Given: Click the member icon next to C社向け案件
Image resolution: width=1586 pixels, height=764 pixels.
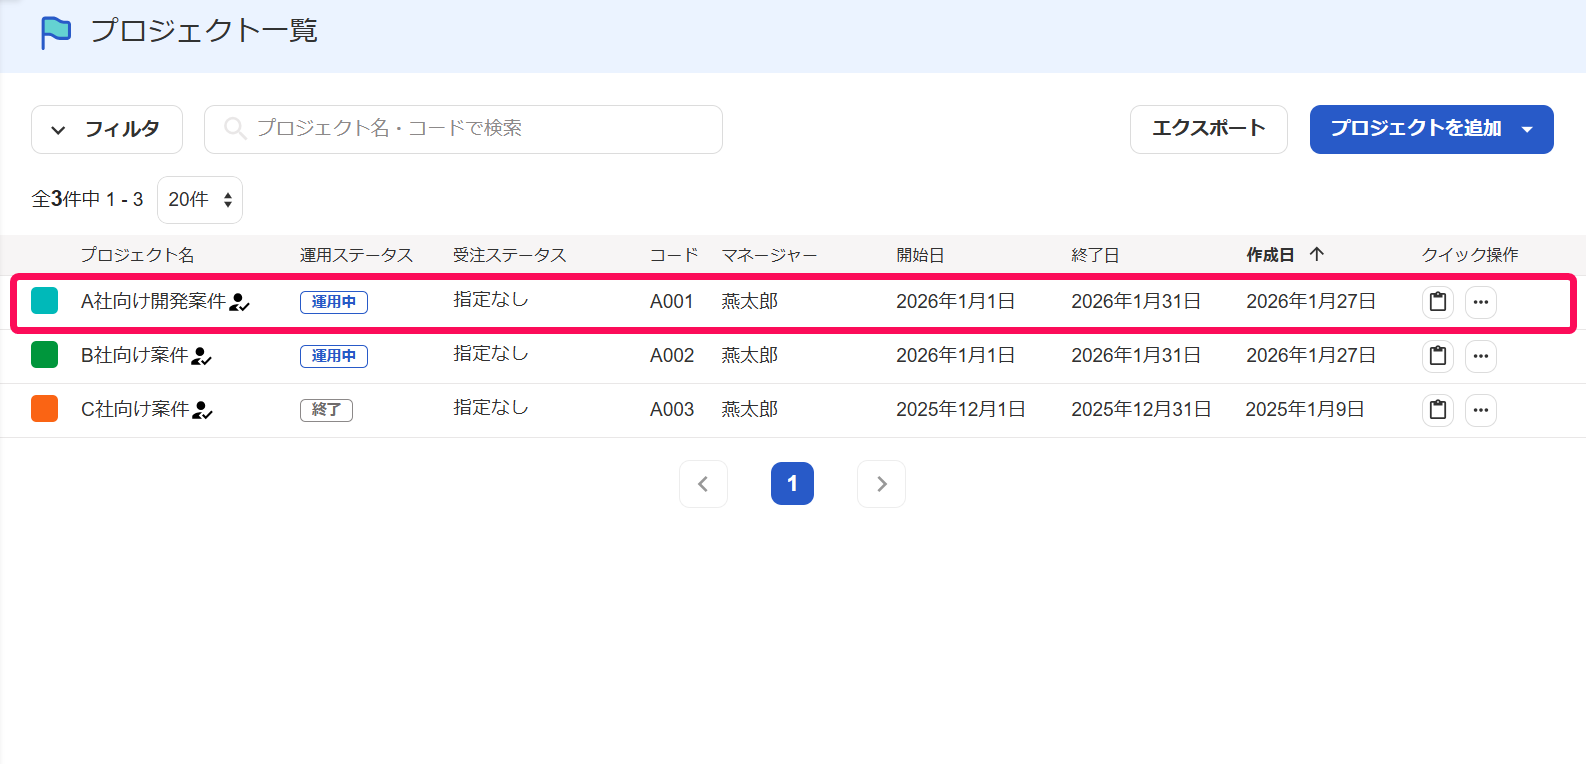Looking at the screenshot, I should 202,410.
